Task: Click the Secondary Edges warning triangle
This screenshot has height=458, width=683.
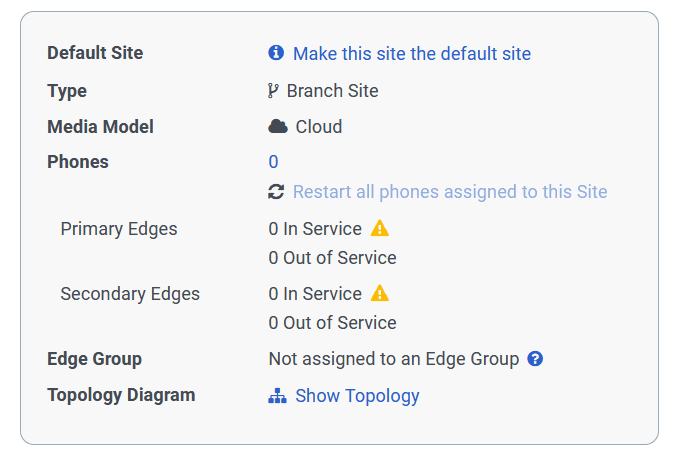Action: tap(380, 293)
